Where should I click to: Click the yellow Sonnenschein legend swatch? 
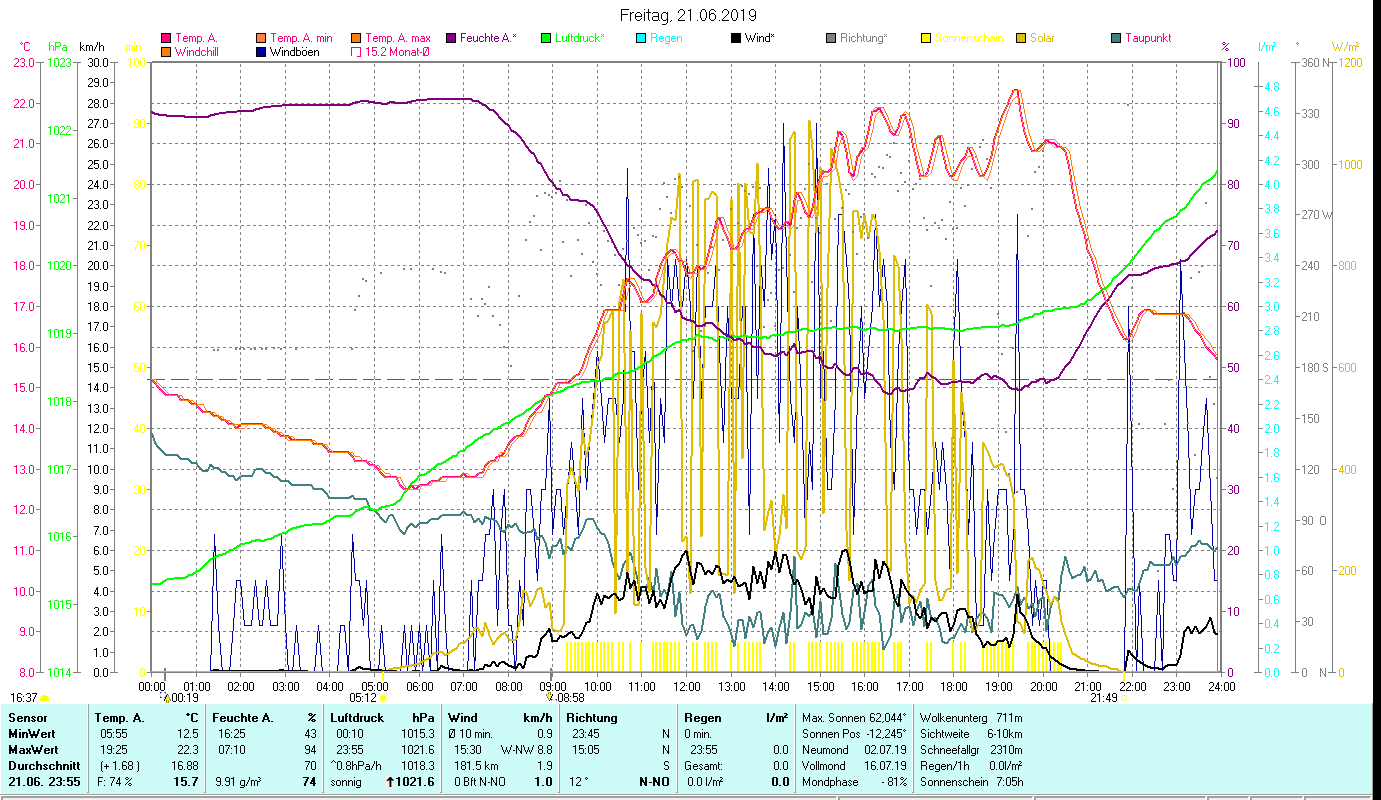click(x=927, y=38)
